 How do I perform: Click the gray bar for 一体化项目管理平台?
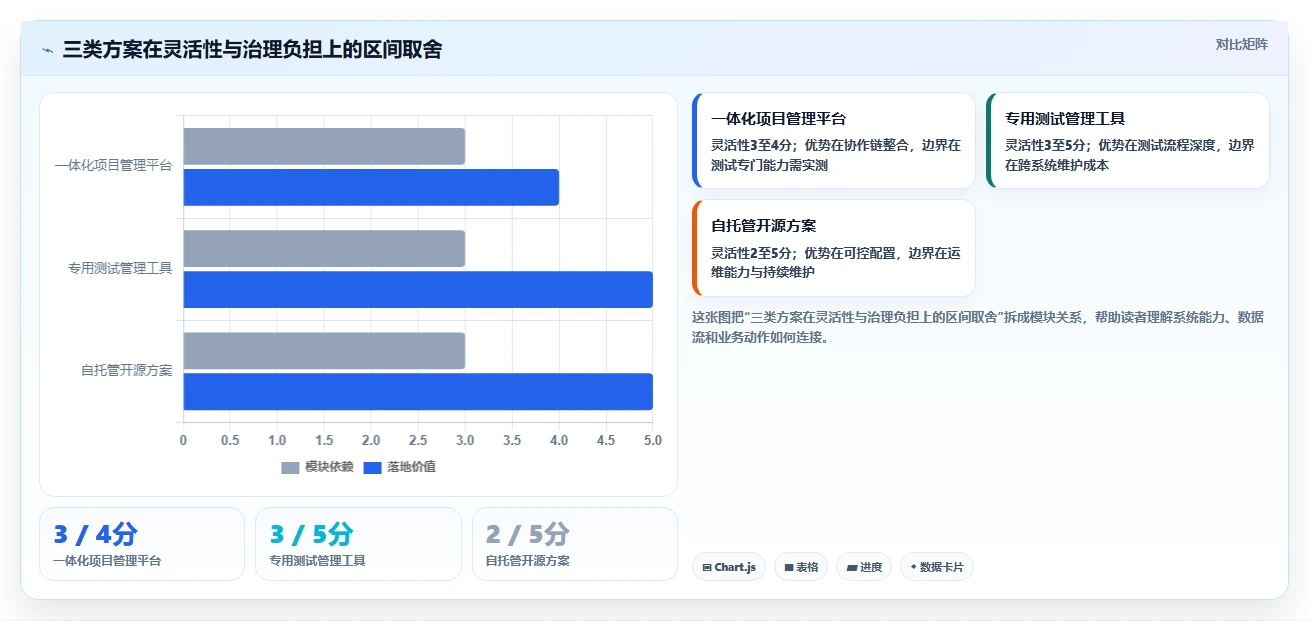(324, 146)
